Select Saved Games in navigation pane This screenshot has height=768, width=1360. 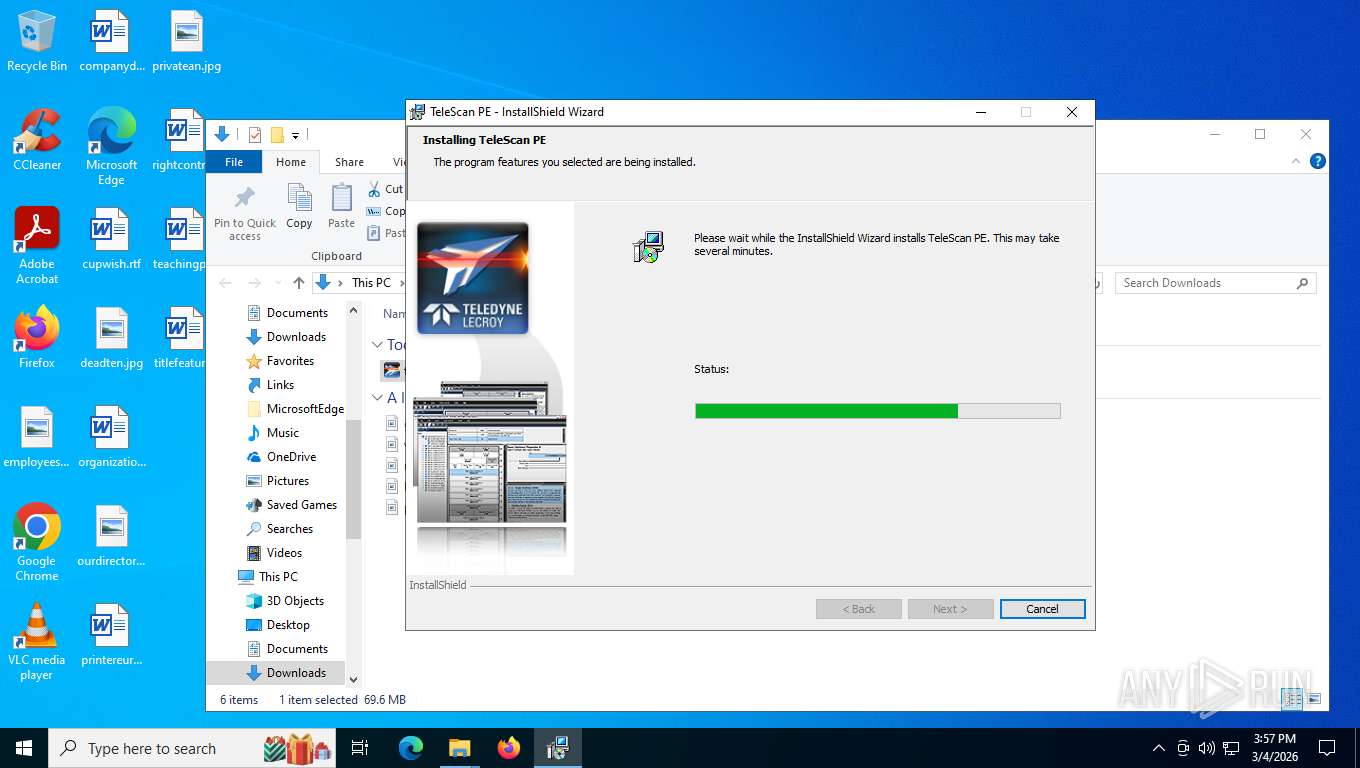[x=301, y=505]
